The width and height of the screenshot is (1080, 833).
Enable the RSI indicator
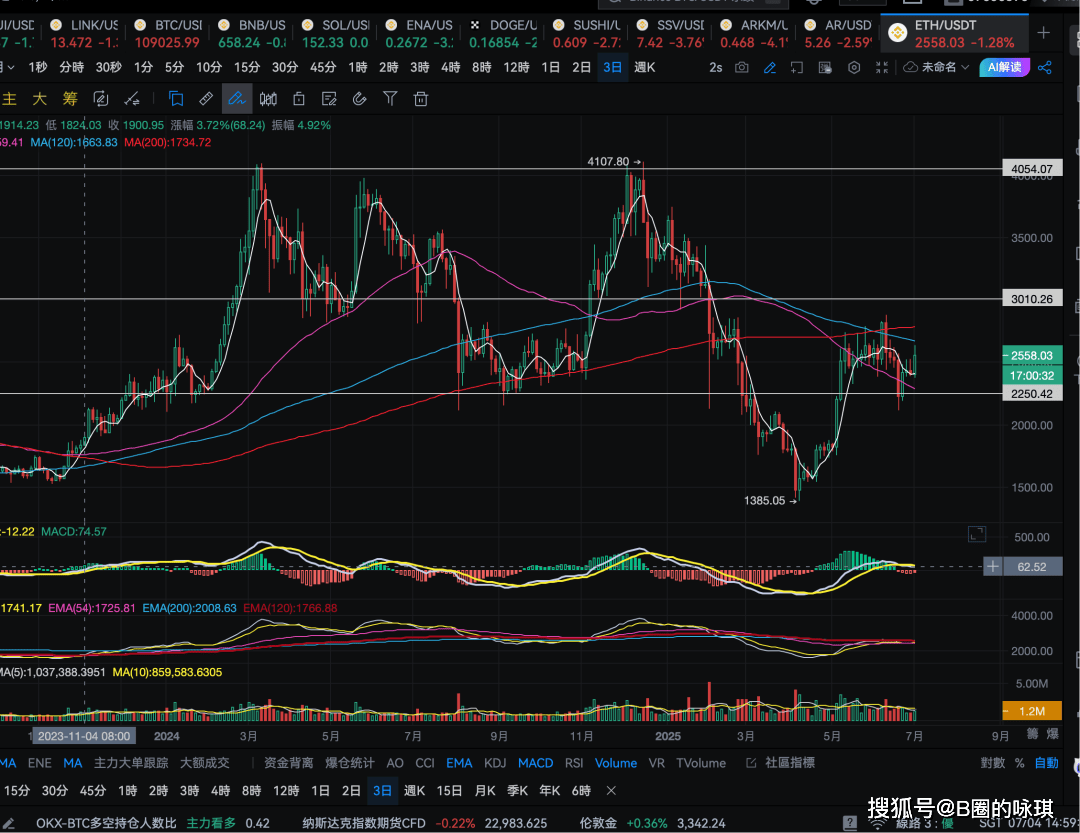point(574,763)
